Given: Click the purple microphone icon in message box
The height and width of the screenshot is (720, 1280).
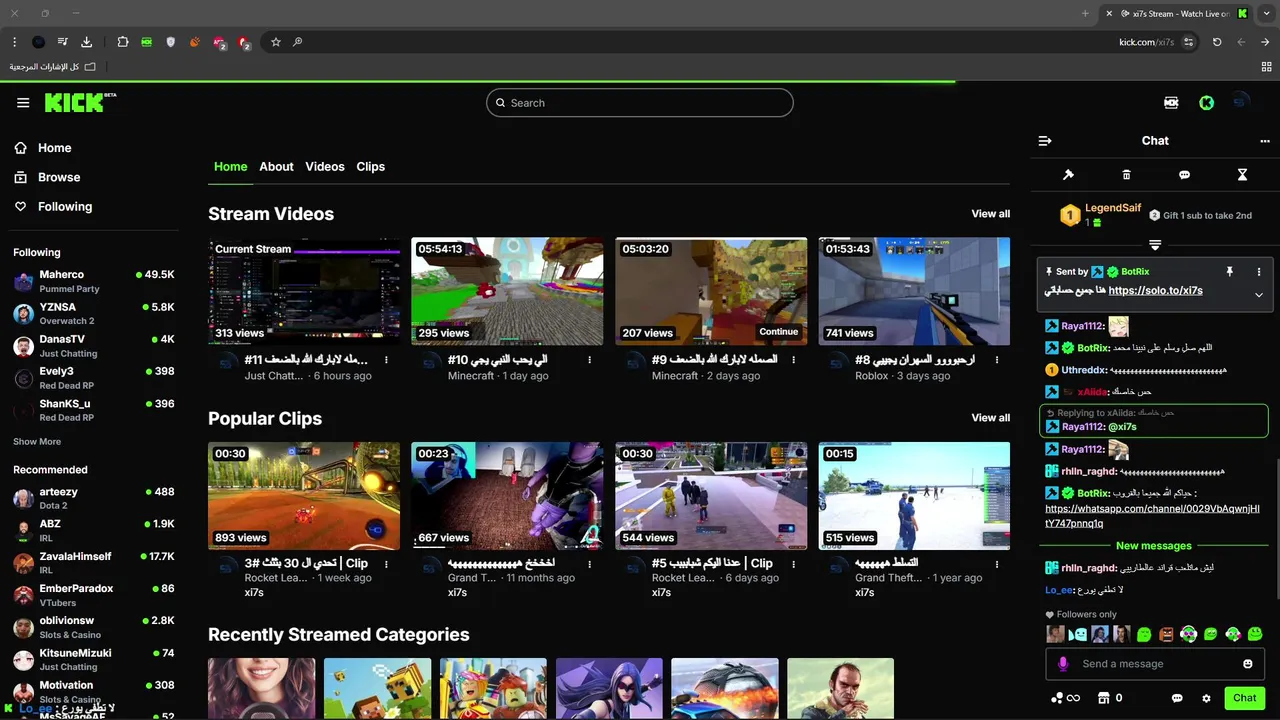Looking at the screenshot, I should [x=1063, y=664].
